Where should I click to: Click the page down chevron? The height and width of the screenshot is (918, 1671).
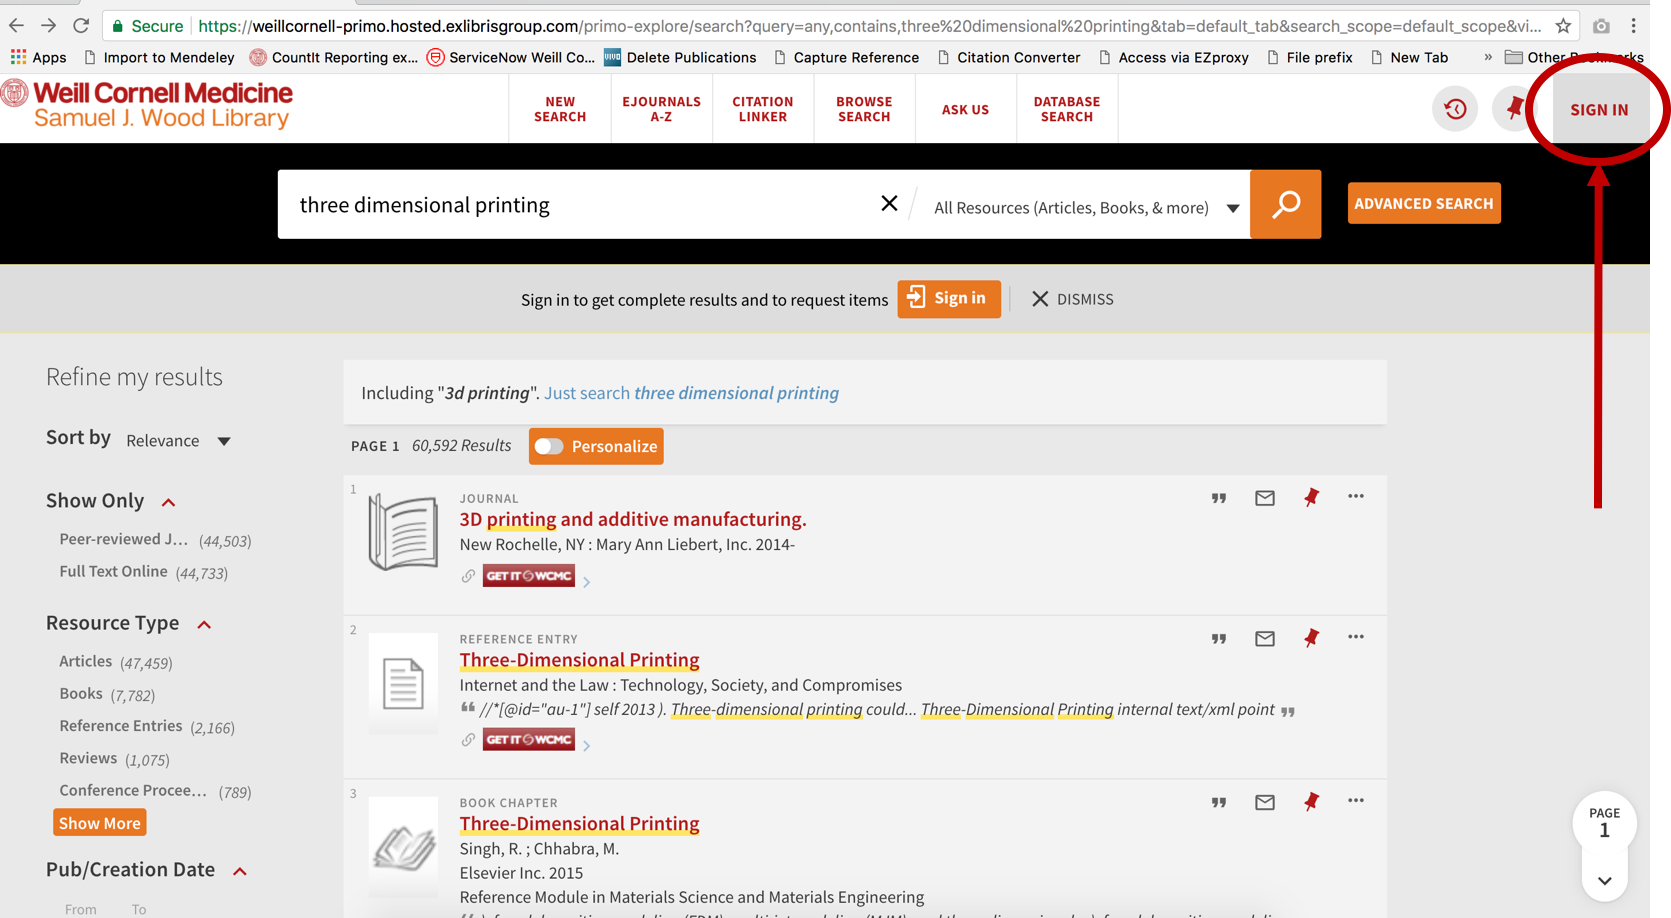pyautogui.click(x=1604, y=881)
